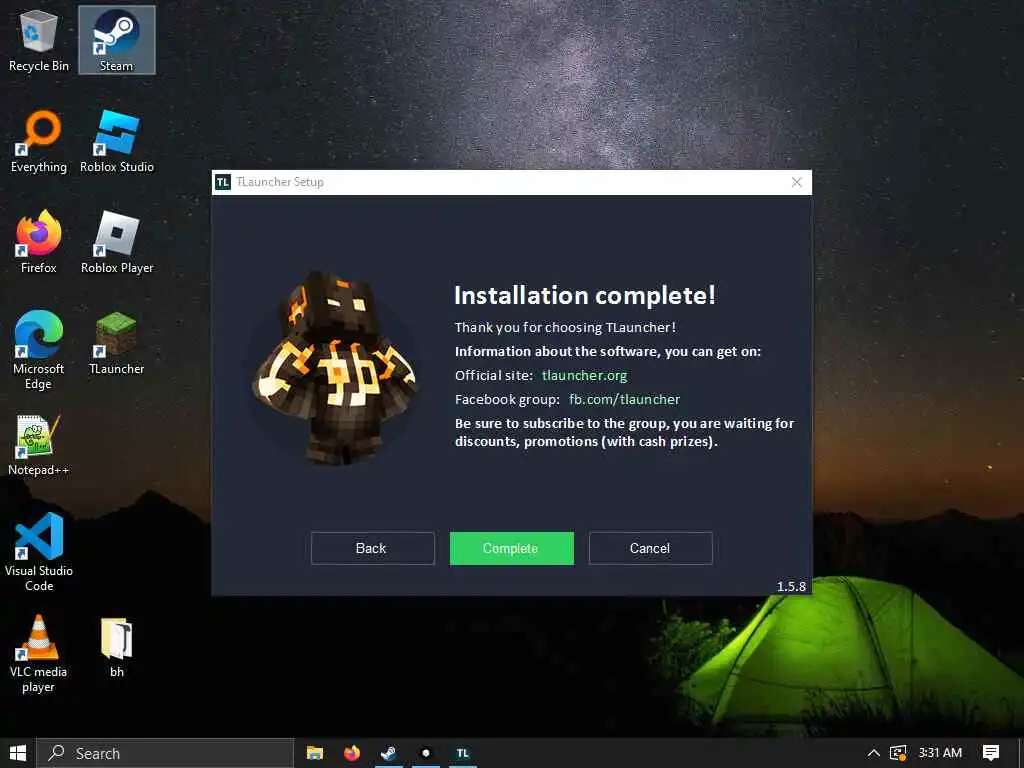
Task: Show hidden system tray icons
Action: click(x=873, y=753)
